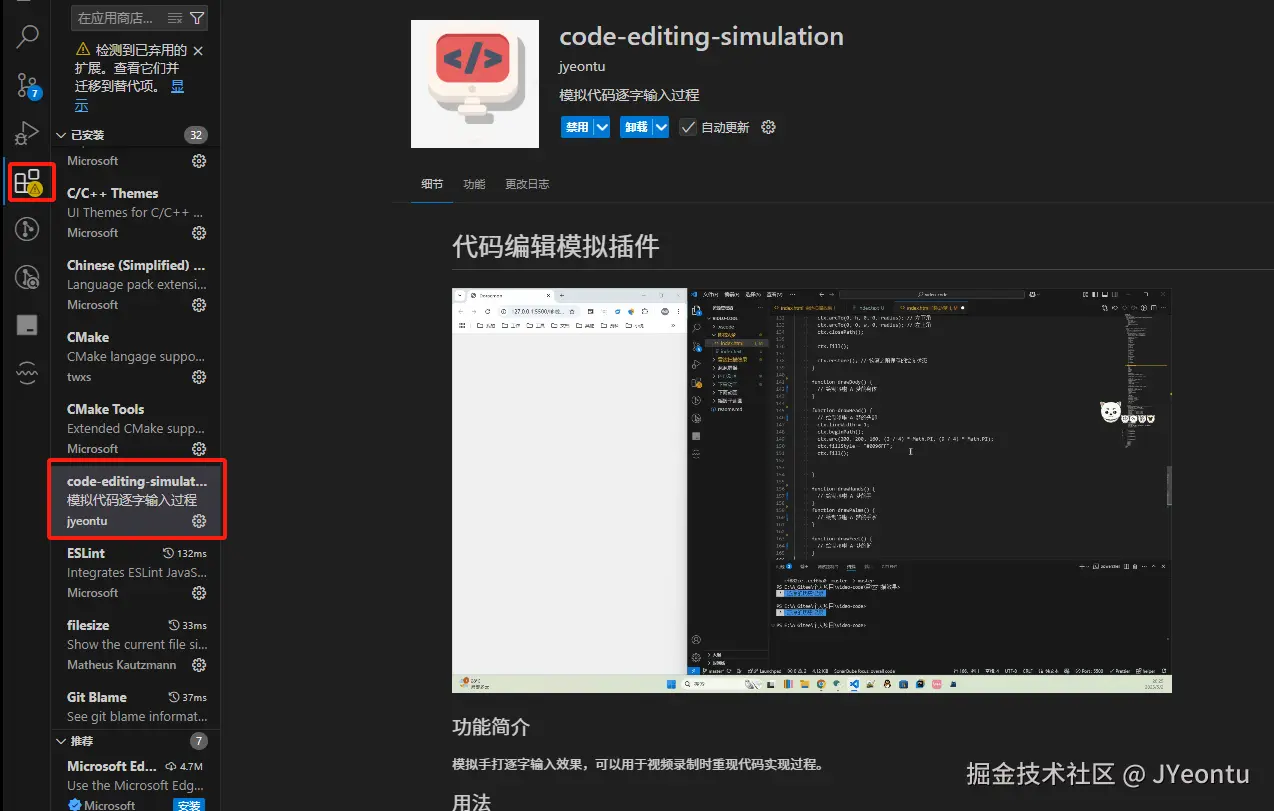Screen dimensions: 1274x811
Task: Click the code-editing-simulation title heading
Action: click(x=701, y=36)
